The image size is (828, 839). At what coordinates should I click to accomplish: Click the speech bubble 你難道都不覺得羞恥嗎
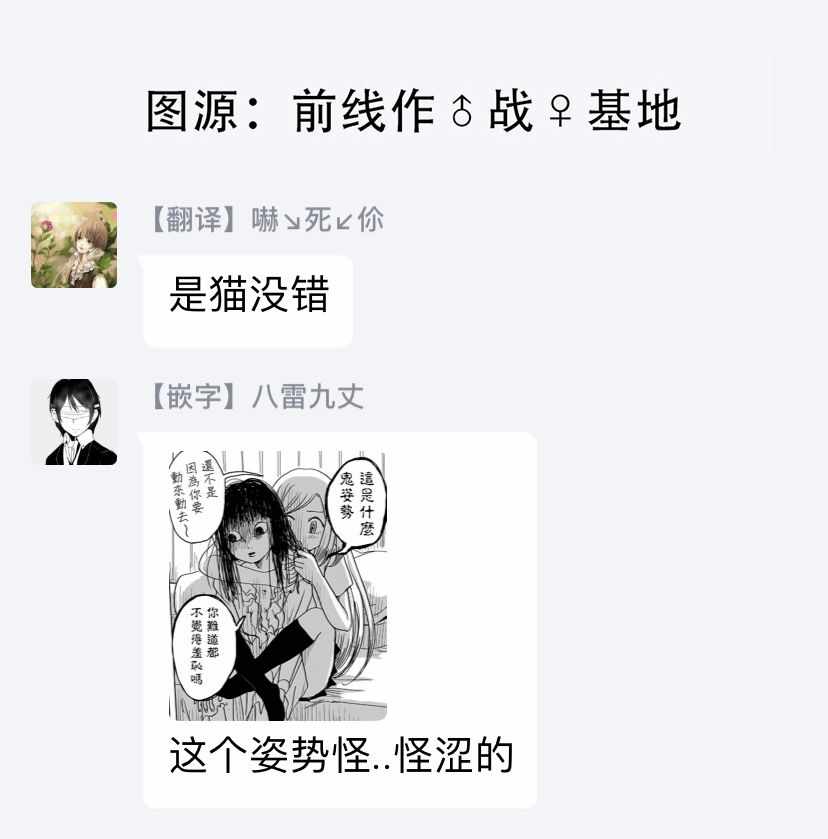pos(204,645)
